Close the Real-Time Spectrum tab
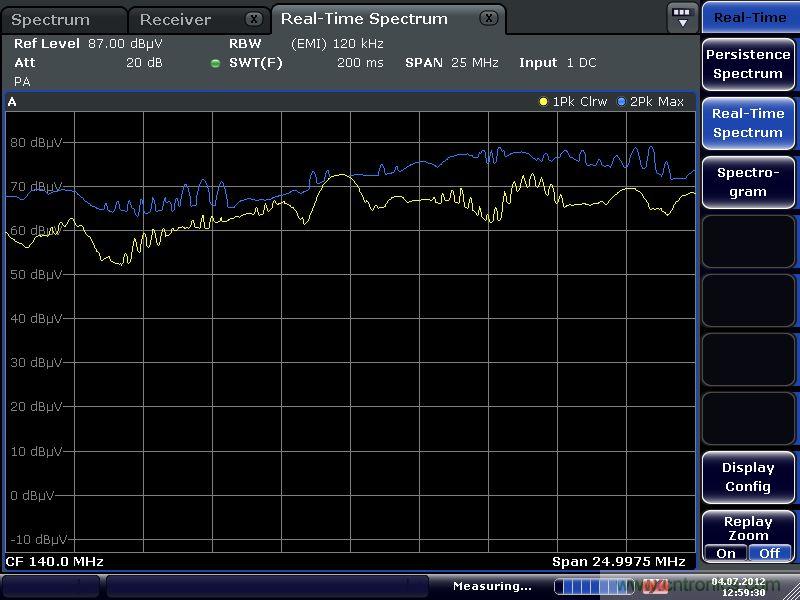The height and width of the screenshot is (600, 800). point(487,18)
